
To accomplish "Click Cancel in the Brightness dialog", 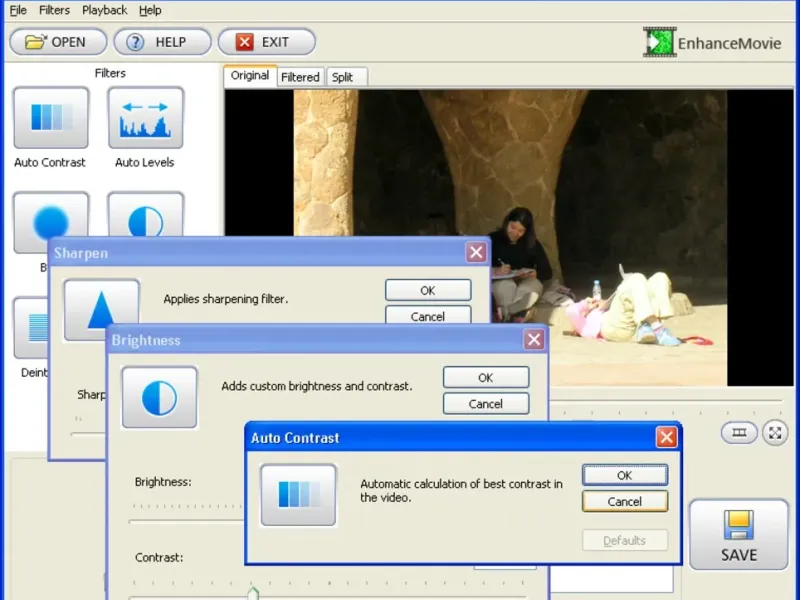I will point(486,404).
